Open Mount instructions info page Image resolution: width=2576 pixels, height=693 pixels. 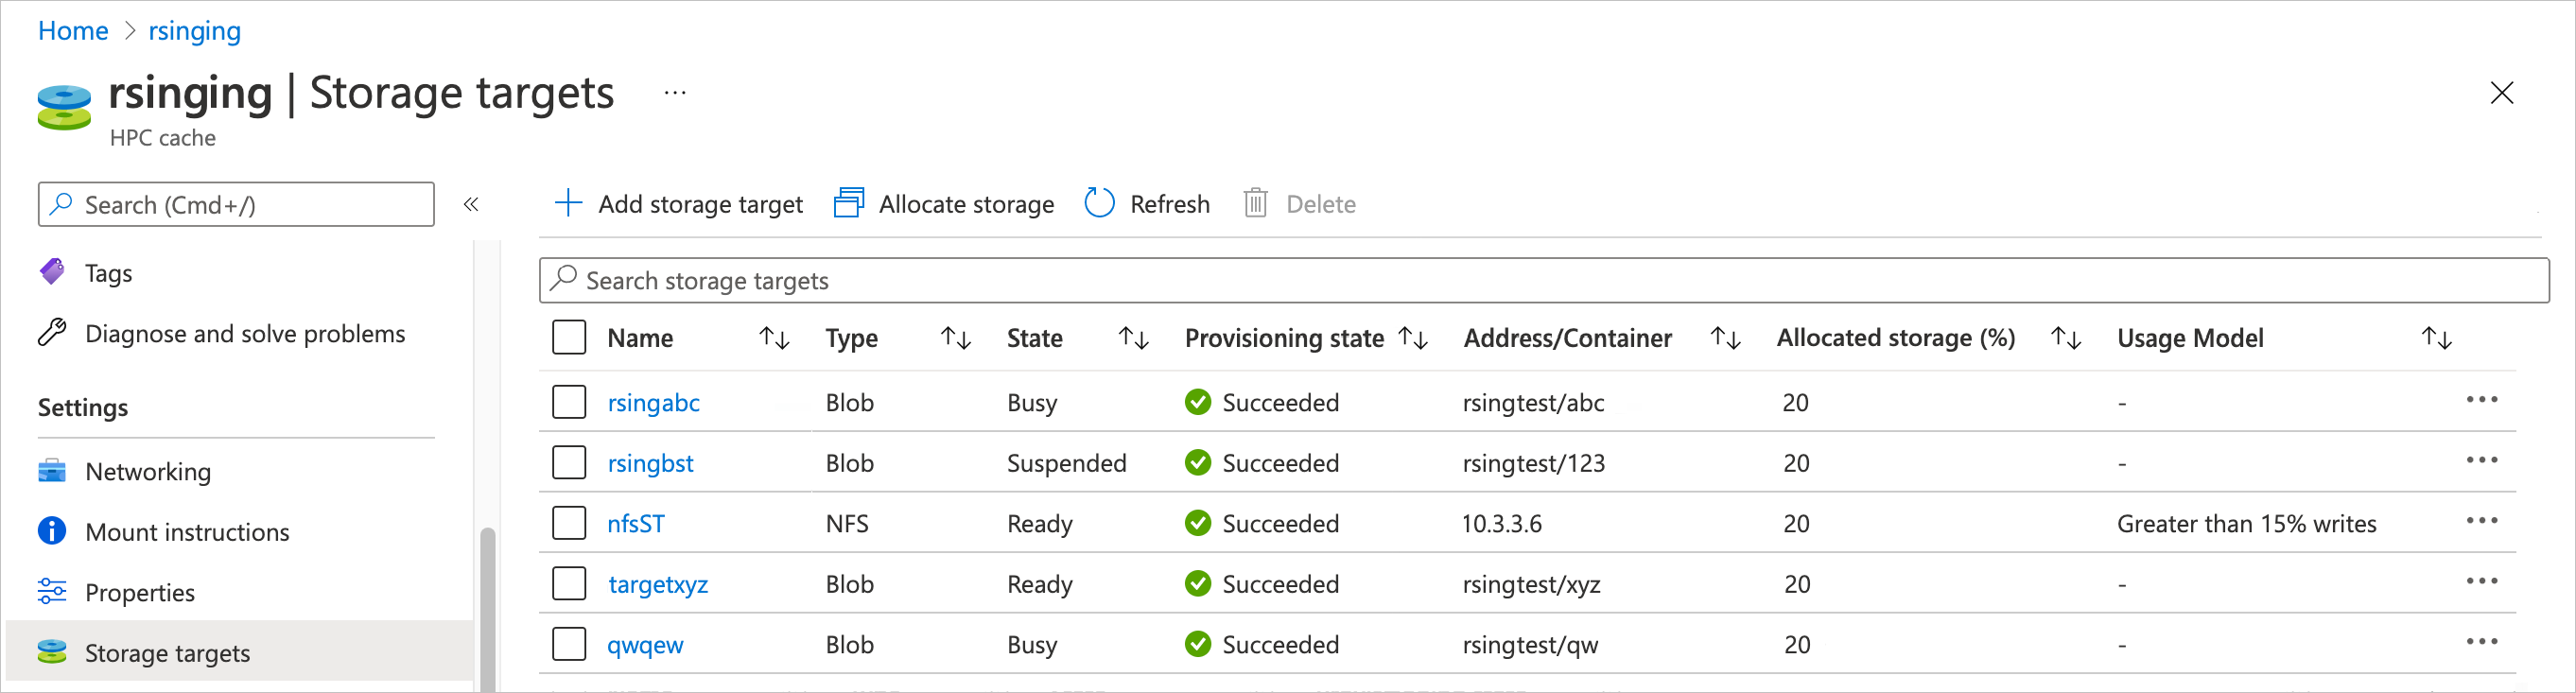187,532
